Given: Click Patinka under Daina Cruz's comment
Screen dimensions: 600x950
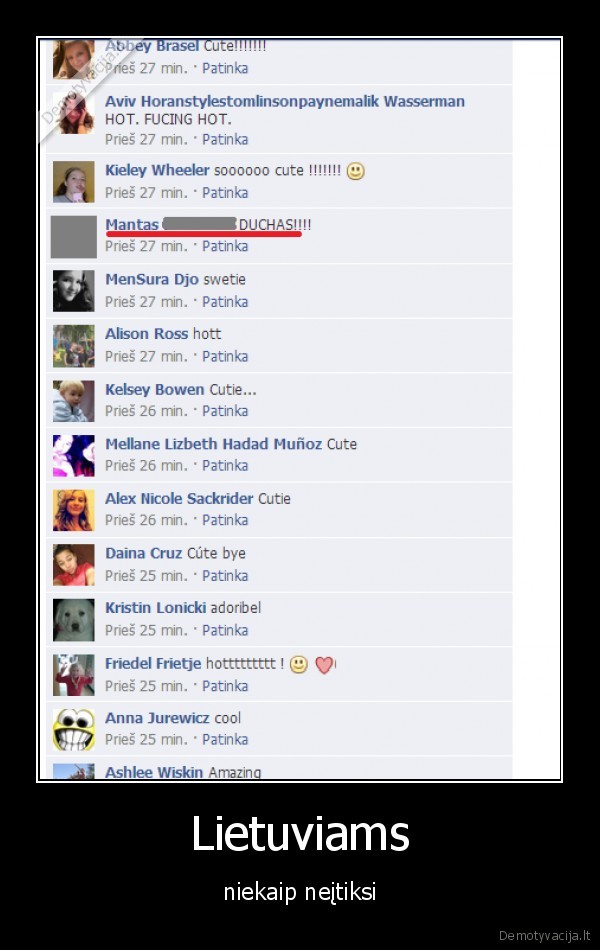Looking at the screenshot, I should (x=225, y=576).
